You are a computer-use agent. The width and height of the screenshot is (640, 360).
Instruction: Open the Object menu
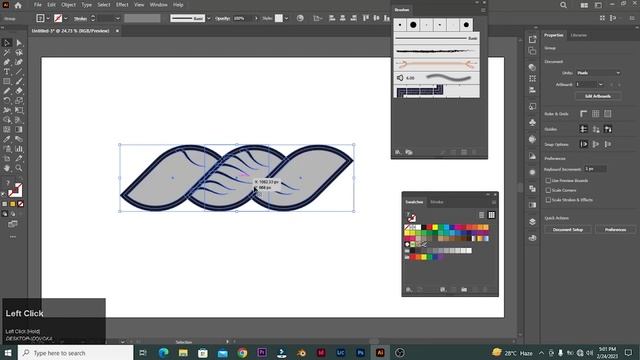pyautogui.click(x=69, y=5)
